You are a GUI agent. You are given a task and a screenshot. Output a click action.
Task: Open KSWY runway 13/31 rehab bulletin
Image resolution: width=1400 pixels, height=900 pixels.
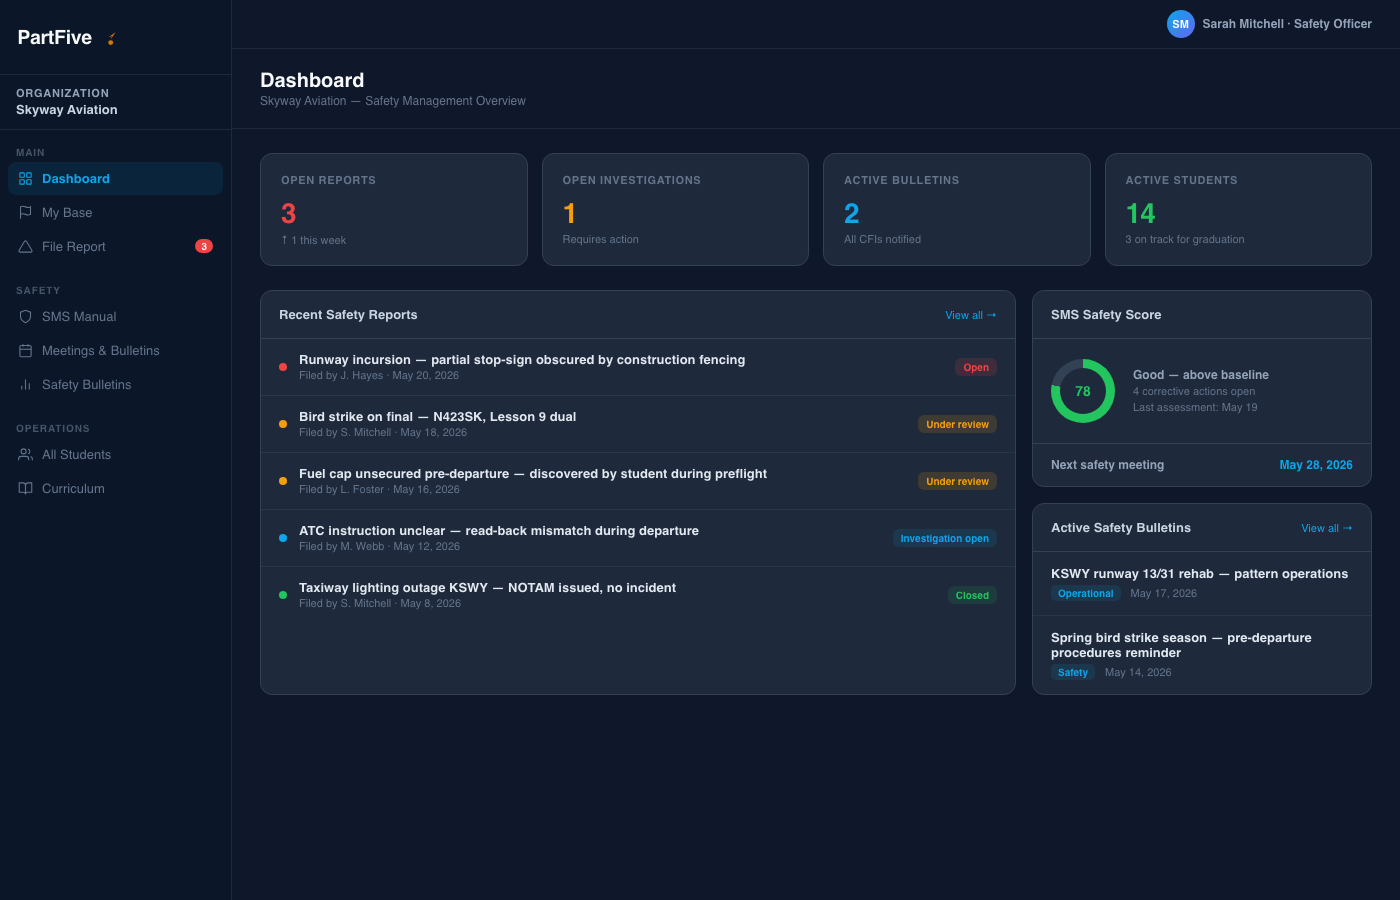[1202, 583]
